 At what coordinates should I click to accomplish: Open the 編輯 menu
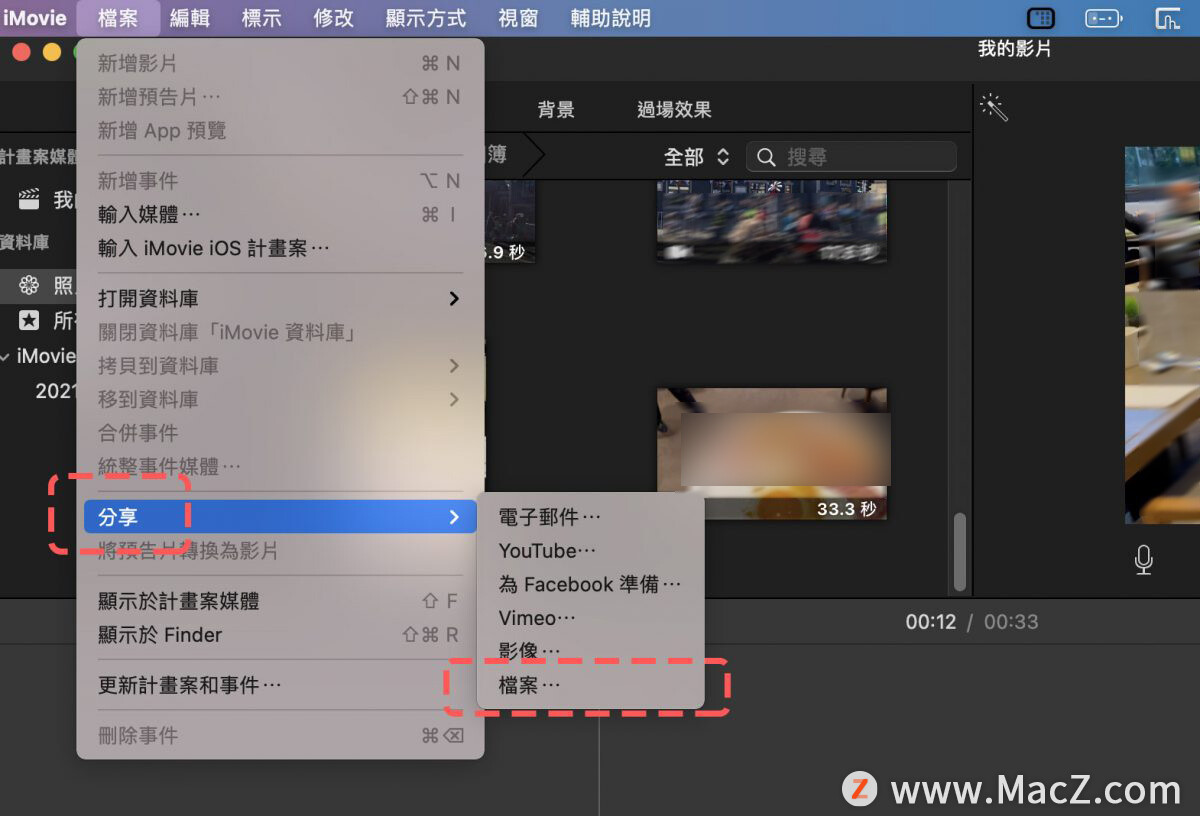(190, 18)
